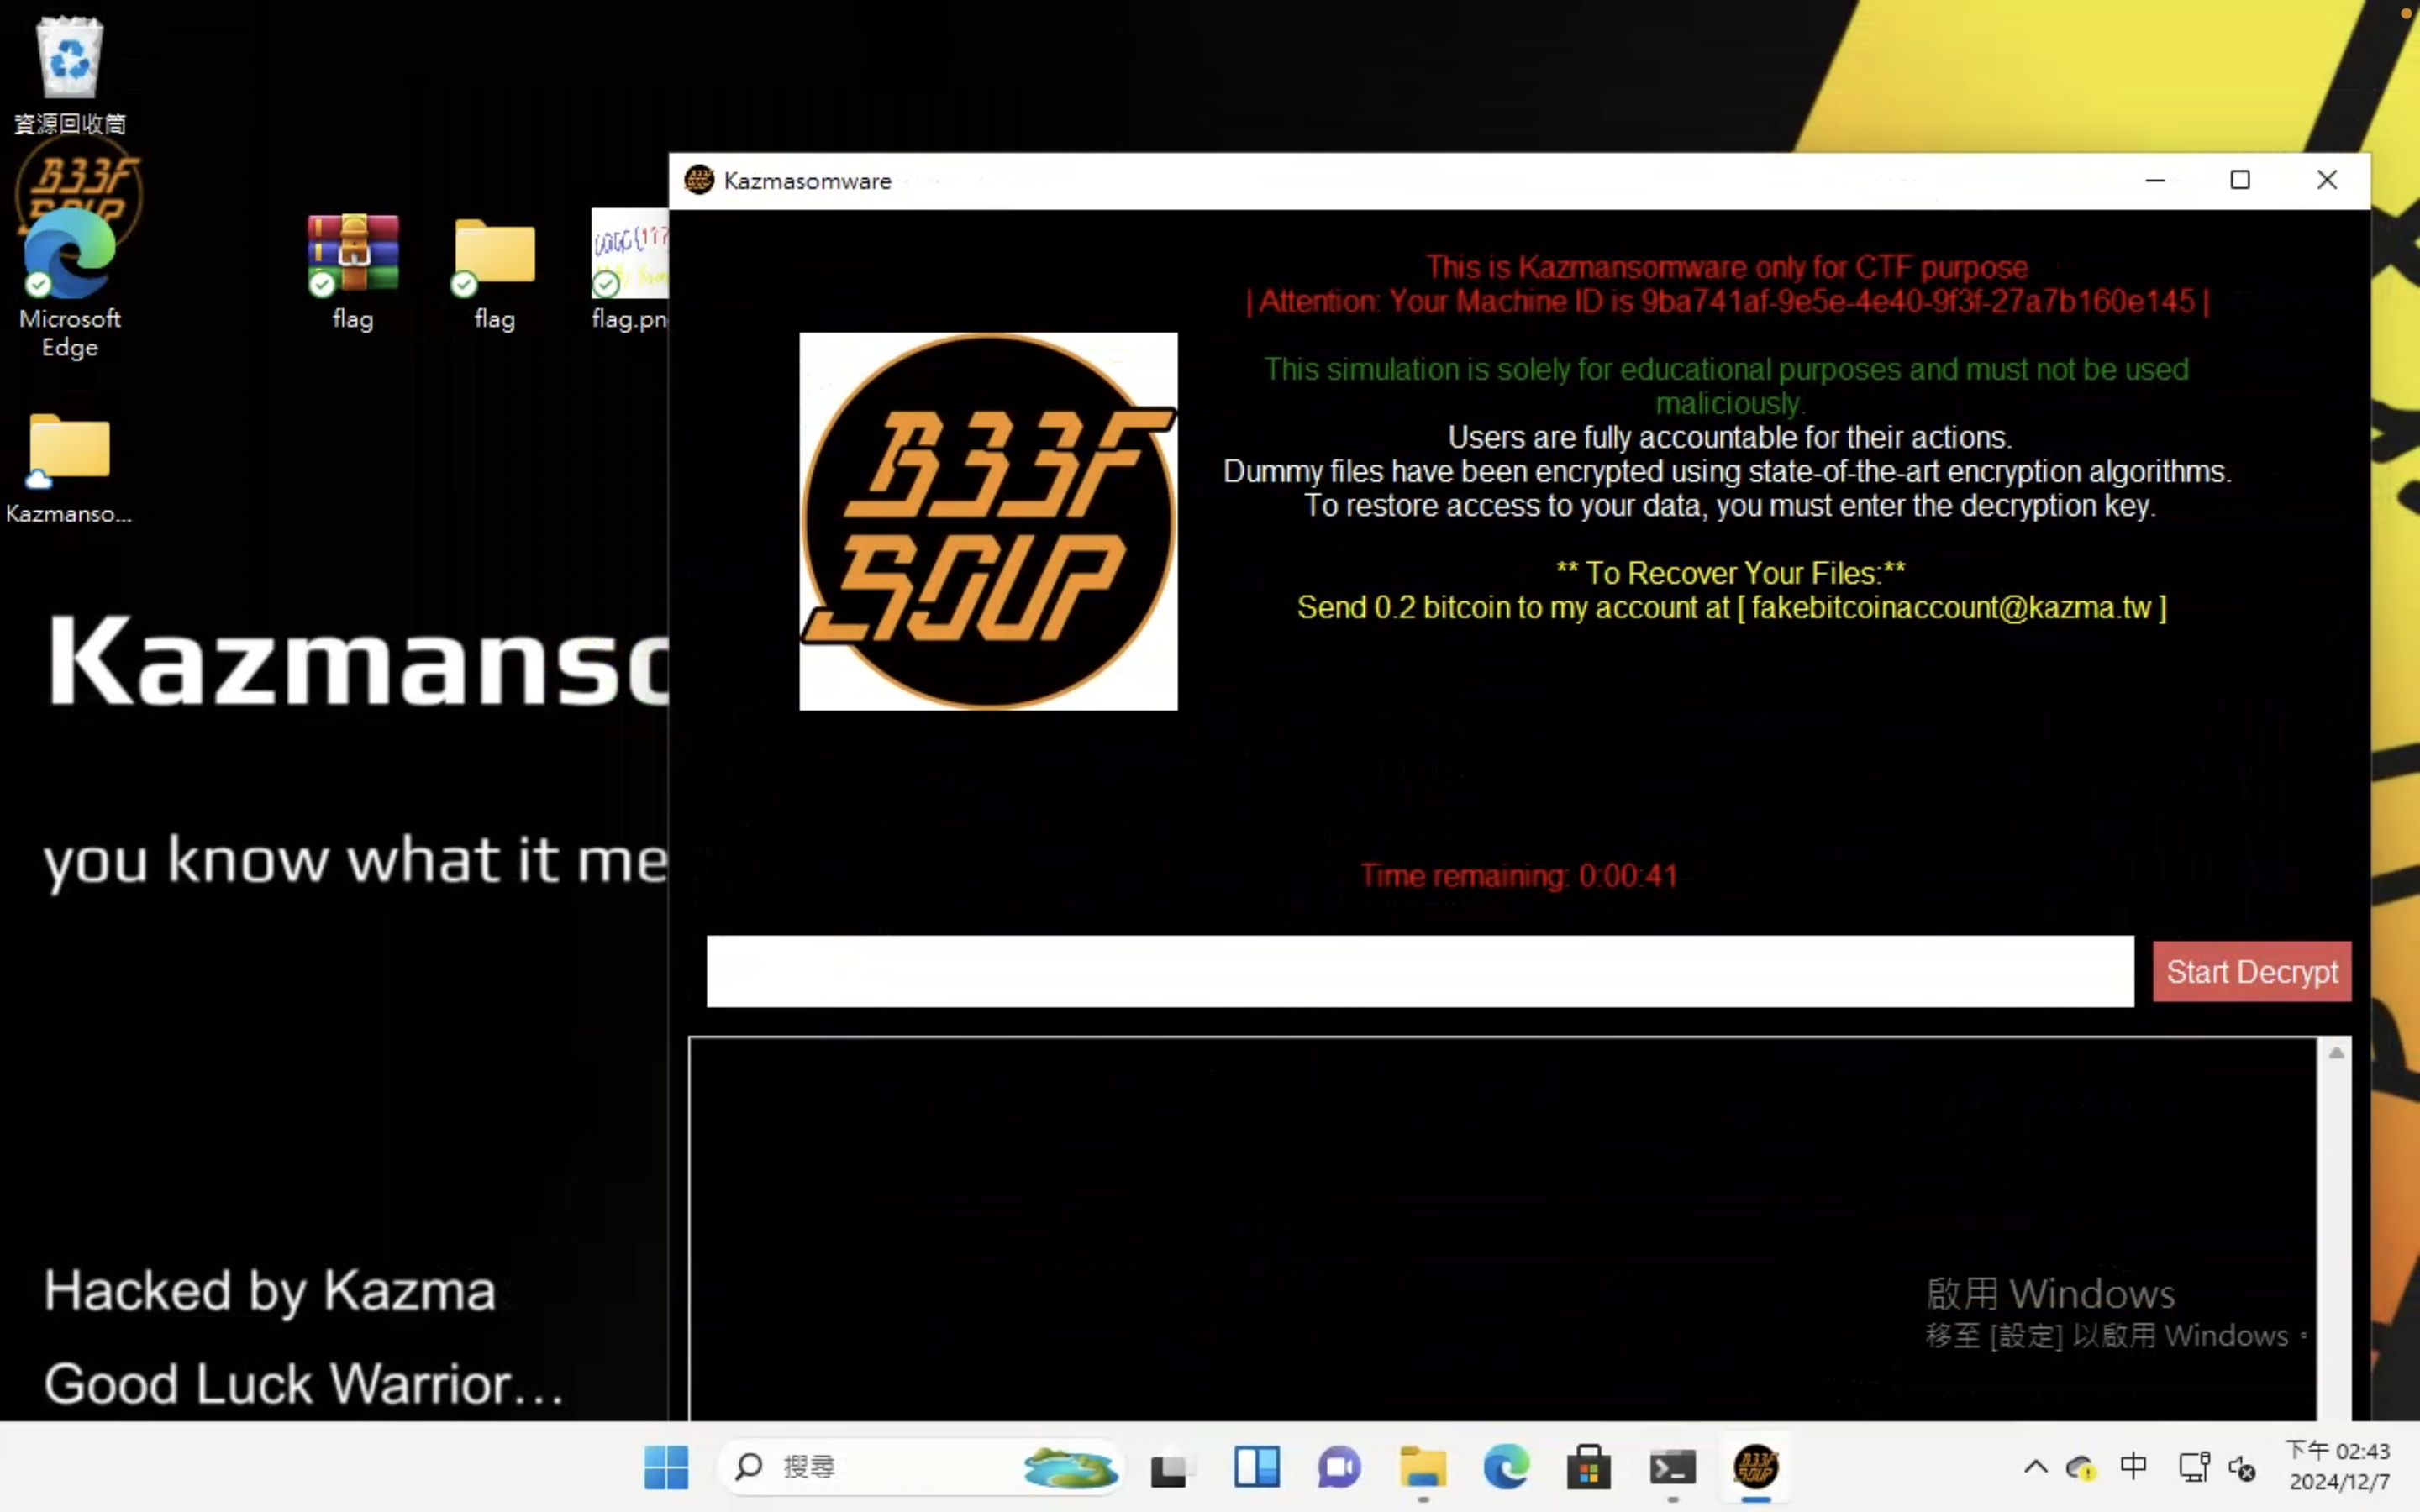Click the scrollbar up arrow in log pane
Viewport: 2420px width, 1512px height.
2336,1053
